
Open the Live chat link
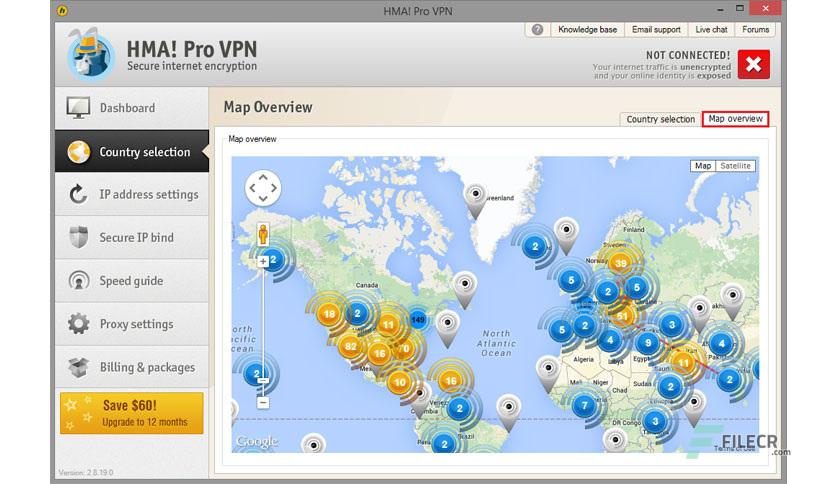point(711,30)
